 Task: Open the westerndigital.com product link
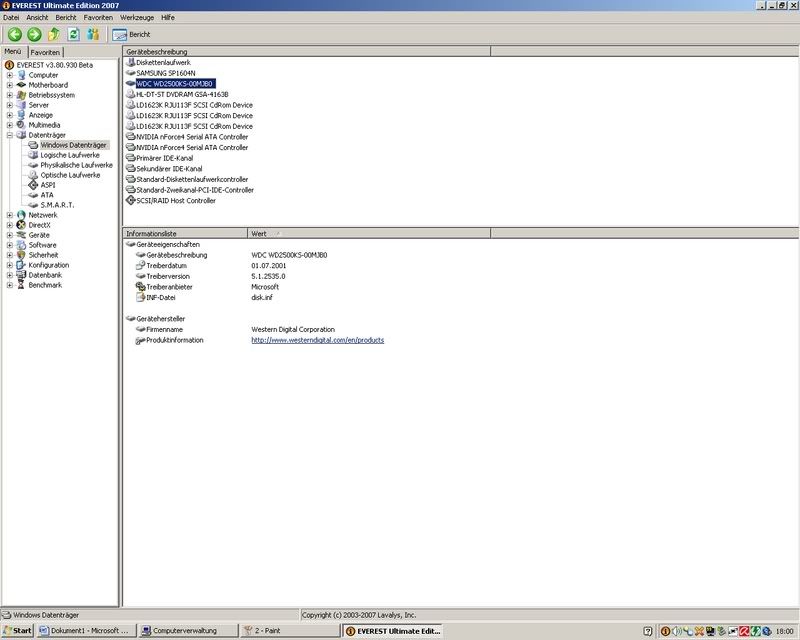317,340
